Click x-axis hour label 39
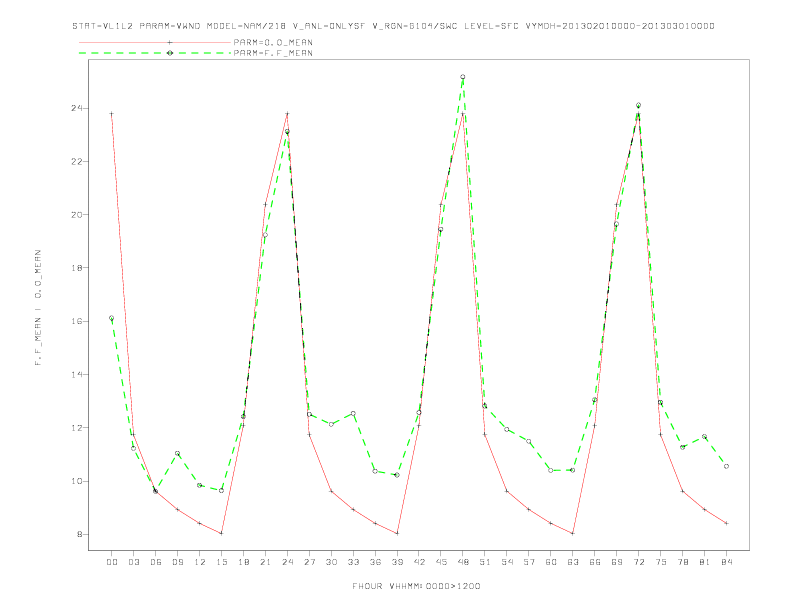 397,562
